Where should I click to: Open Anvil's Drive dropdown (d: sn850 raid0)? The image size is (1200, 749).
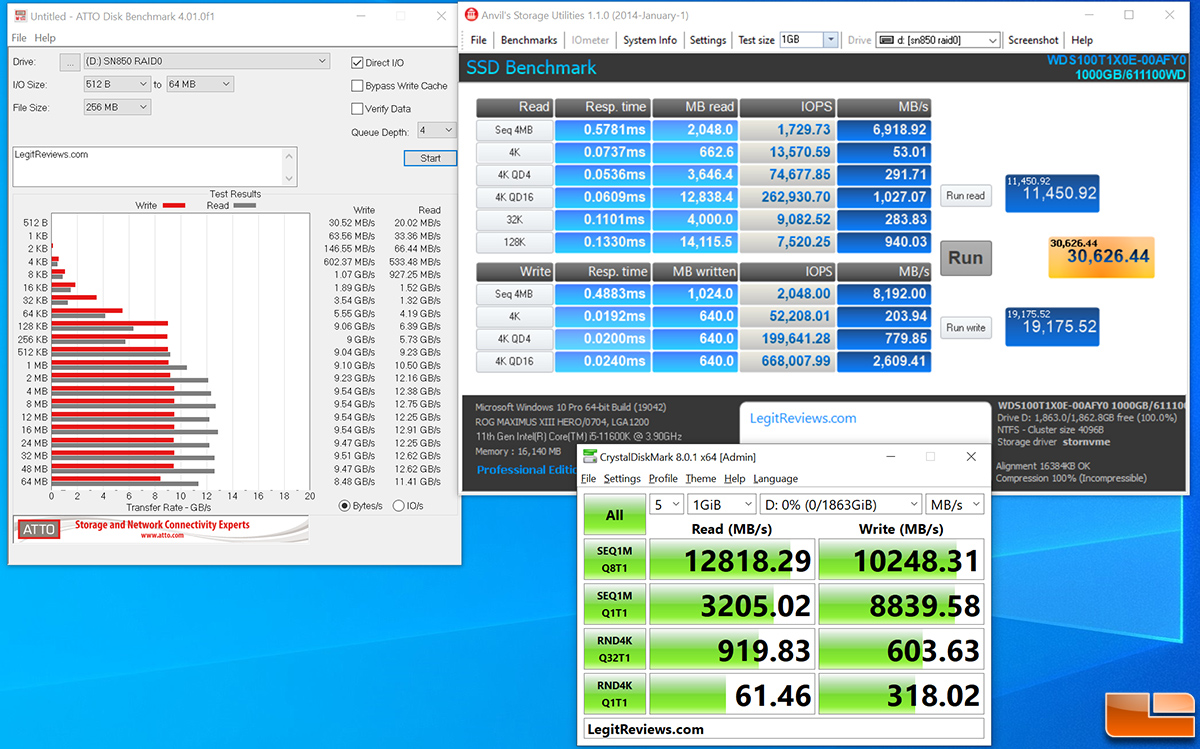point(938,40)
